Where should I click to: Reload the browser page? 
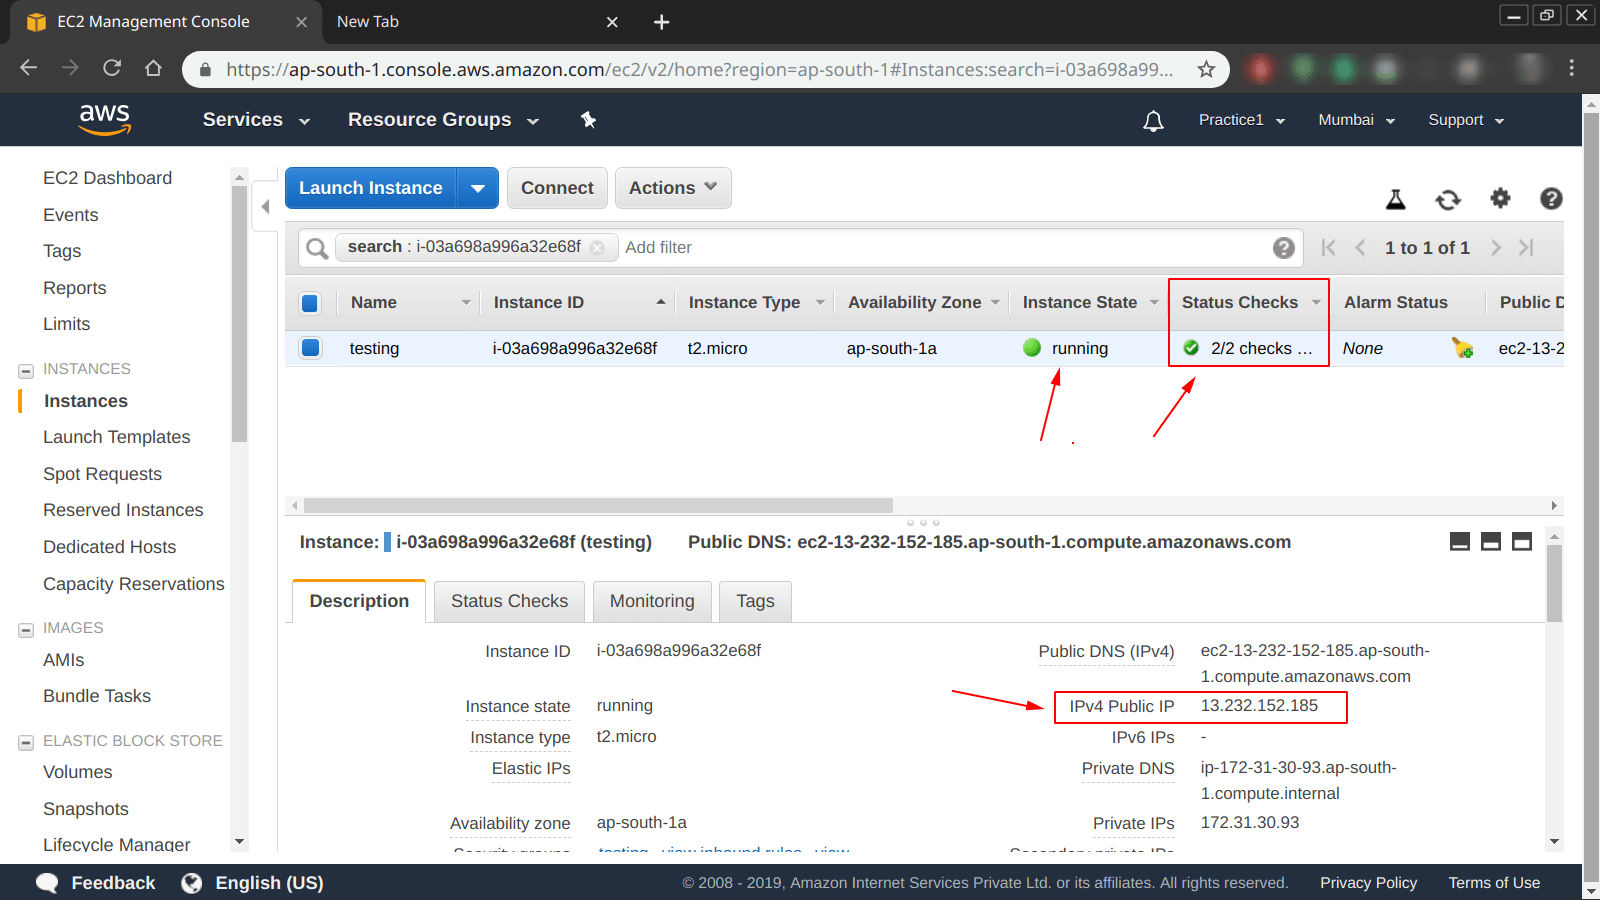pyautogui.click(x=112, y=68)
